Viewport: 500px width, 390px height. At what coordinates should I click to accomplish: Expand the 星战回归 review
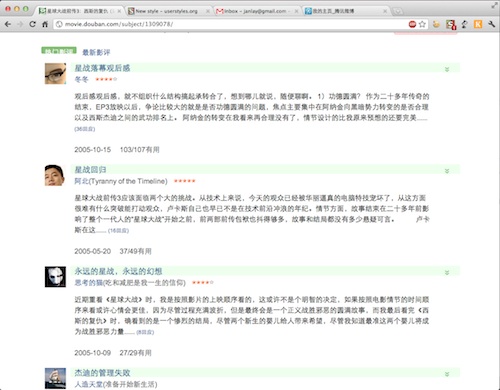[447, 171]
